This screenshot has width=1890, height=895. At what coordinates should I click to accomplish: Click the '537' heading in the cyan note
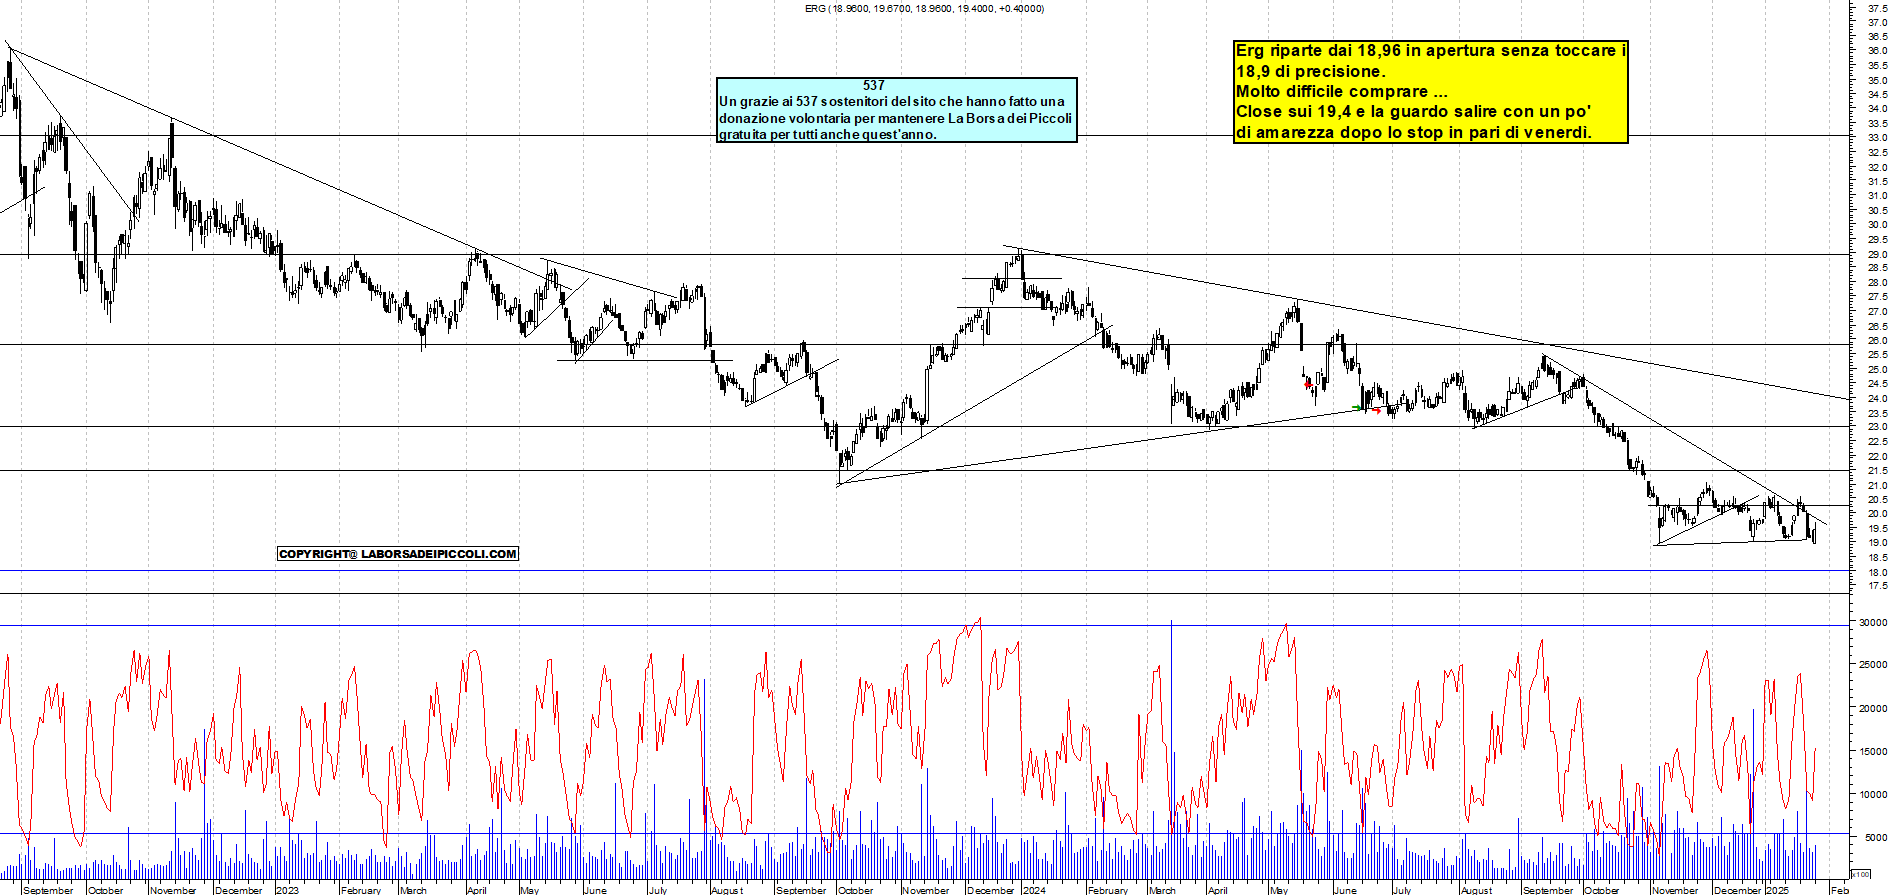tap(874, 86)
